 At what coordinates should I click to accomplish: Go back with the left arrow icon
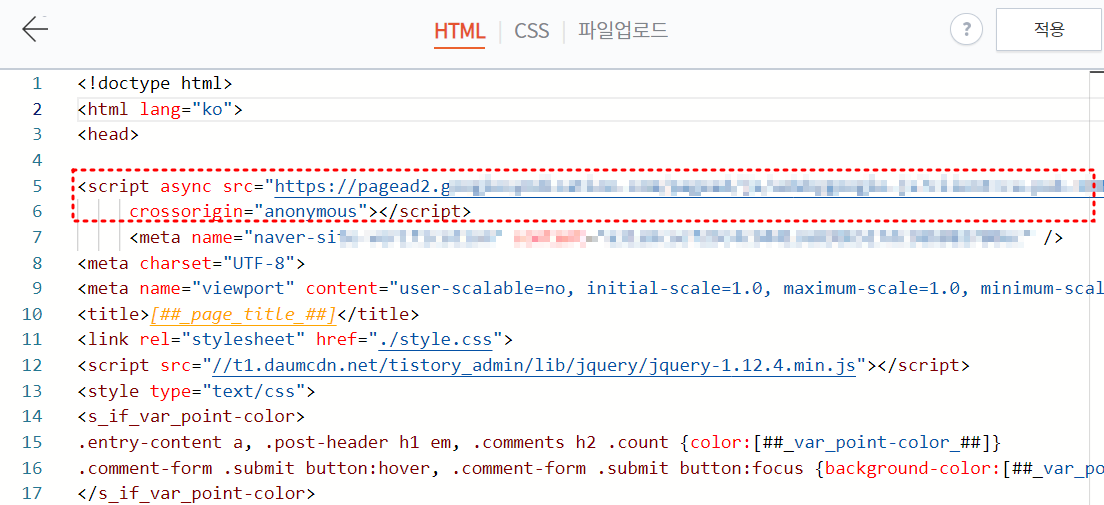click(x=34, y=30)
